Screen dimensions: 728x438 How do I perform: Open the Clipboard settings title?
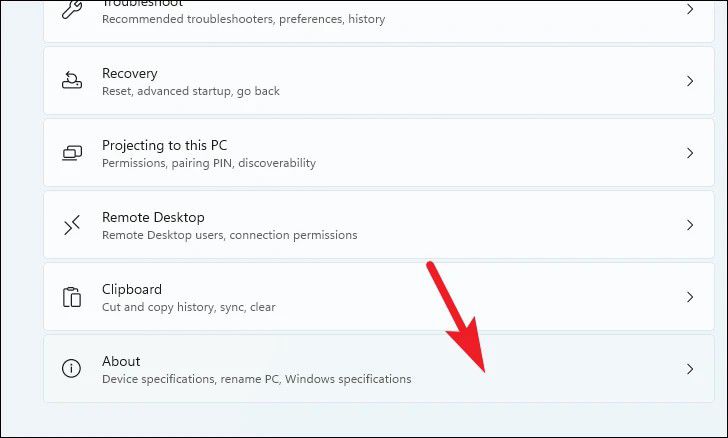coord(132,289)
